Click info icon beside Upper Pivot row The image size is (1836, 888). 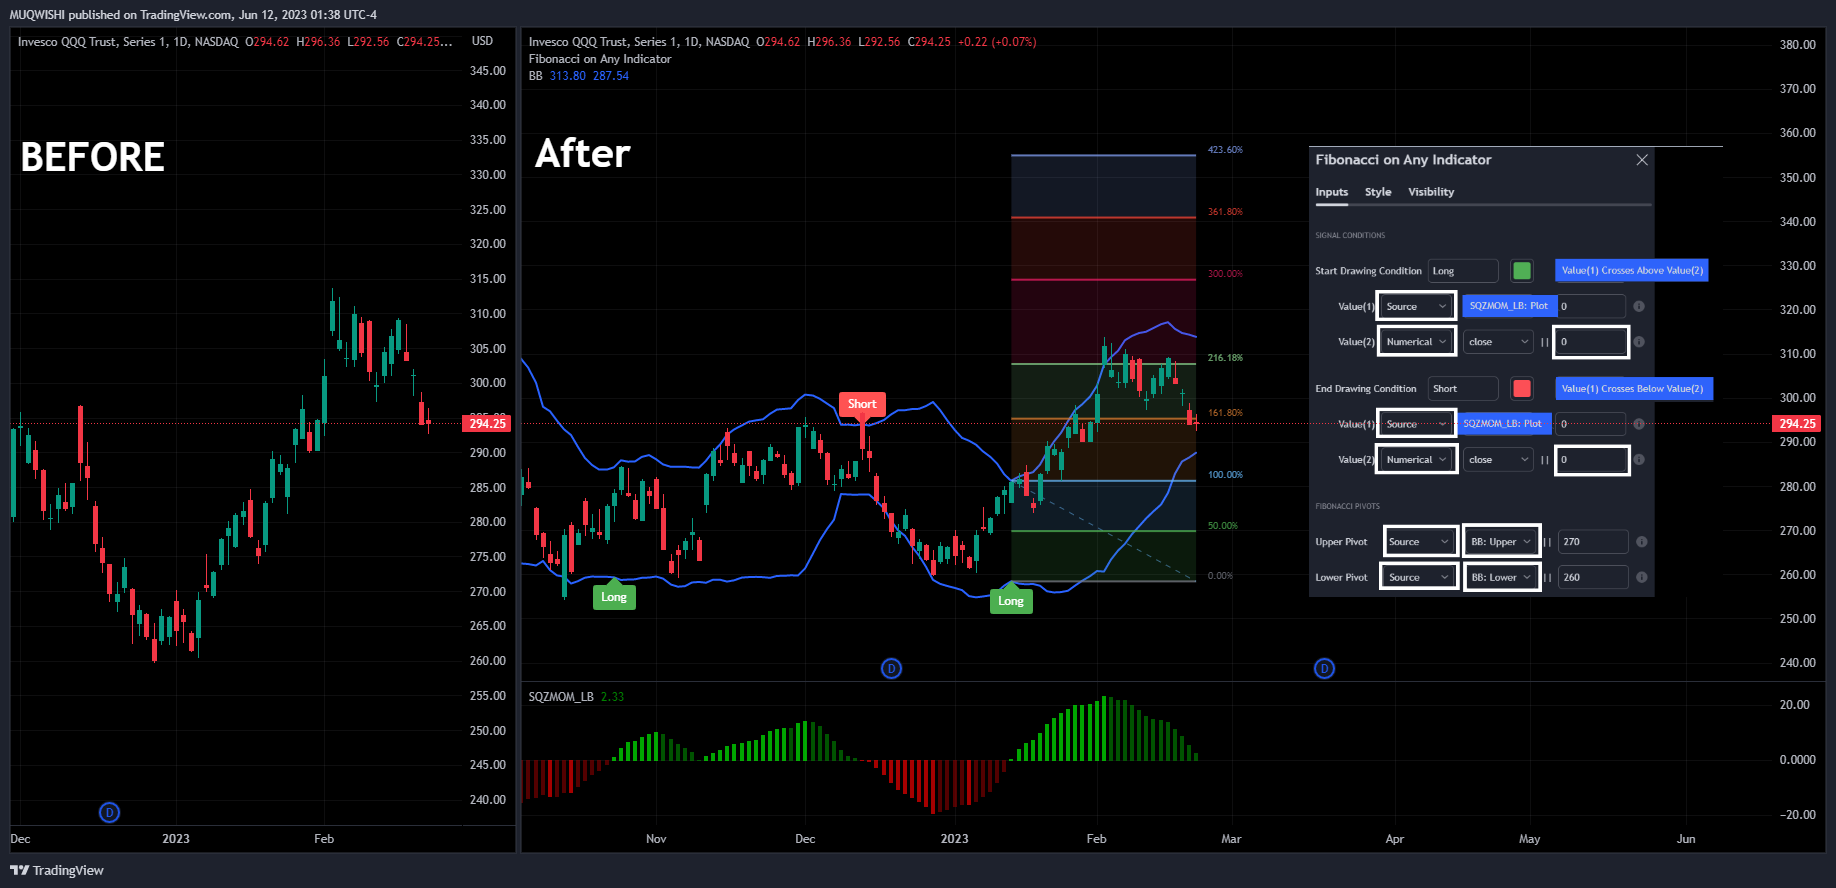[1642, 542]
